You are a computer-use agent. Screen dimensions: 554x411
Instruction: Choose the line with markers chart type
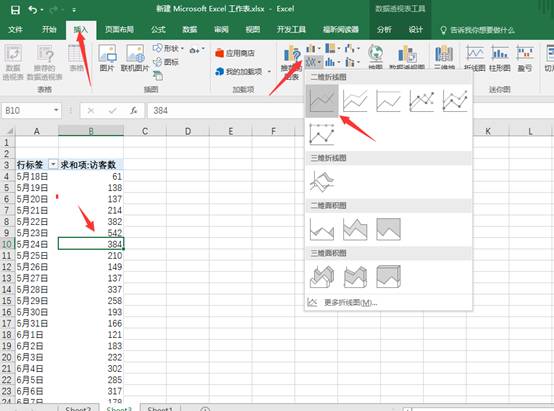422,101
